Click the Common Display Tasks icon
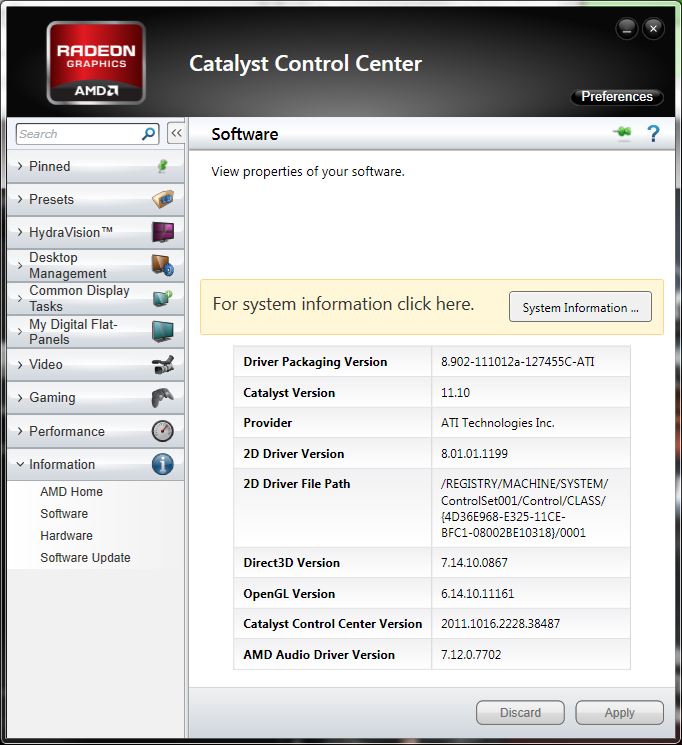The height and width of the screenshot is (745, 682). pyautogui.click(x=163, y=298)
